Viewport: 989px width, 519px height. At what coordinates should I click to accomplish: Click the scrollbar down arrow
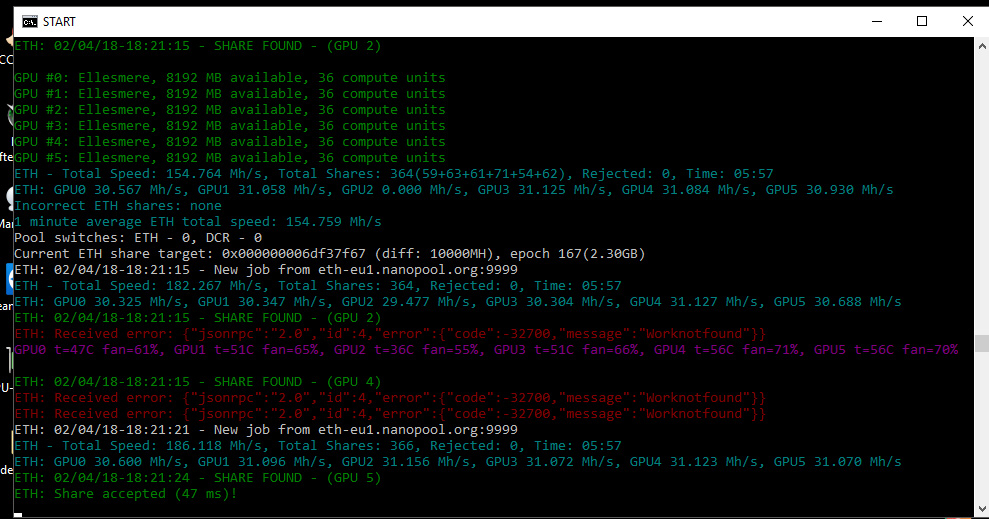pos(981,508)
